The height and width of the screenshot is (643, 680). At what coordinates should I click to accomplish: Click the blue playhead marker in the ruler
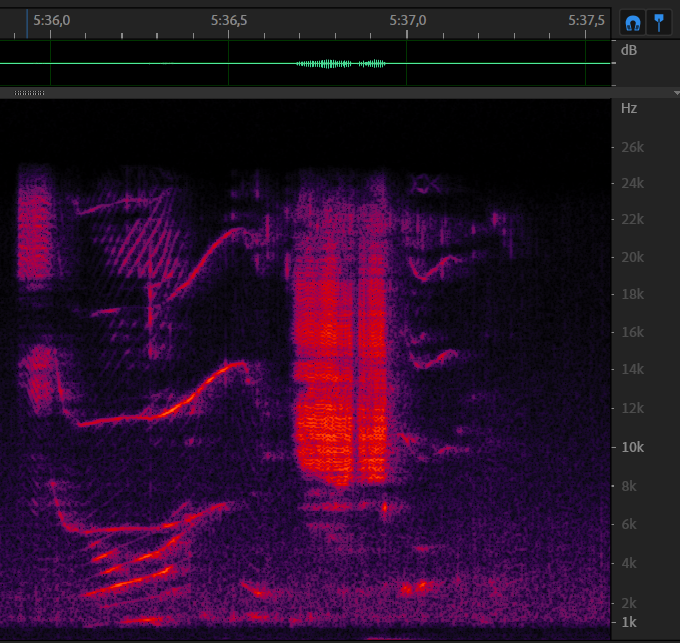tap(27, 24)
